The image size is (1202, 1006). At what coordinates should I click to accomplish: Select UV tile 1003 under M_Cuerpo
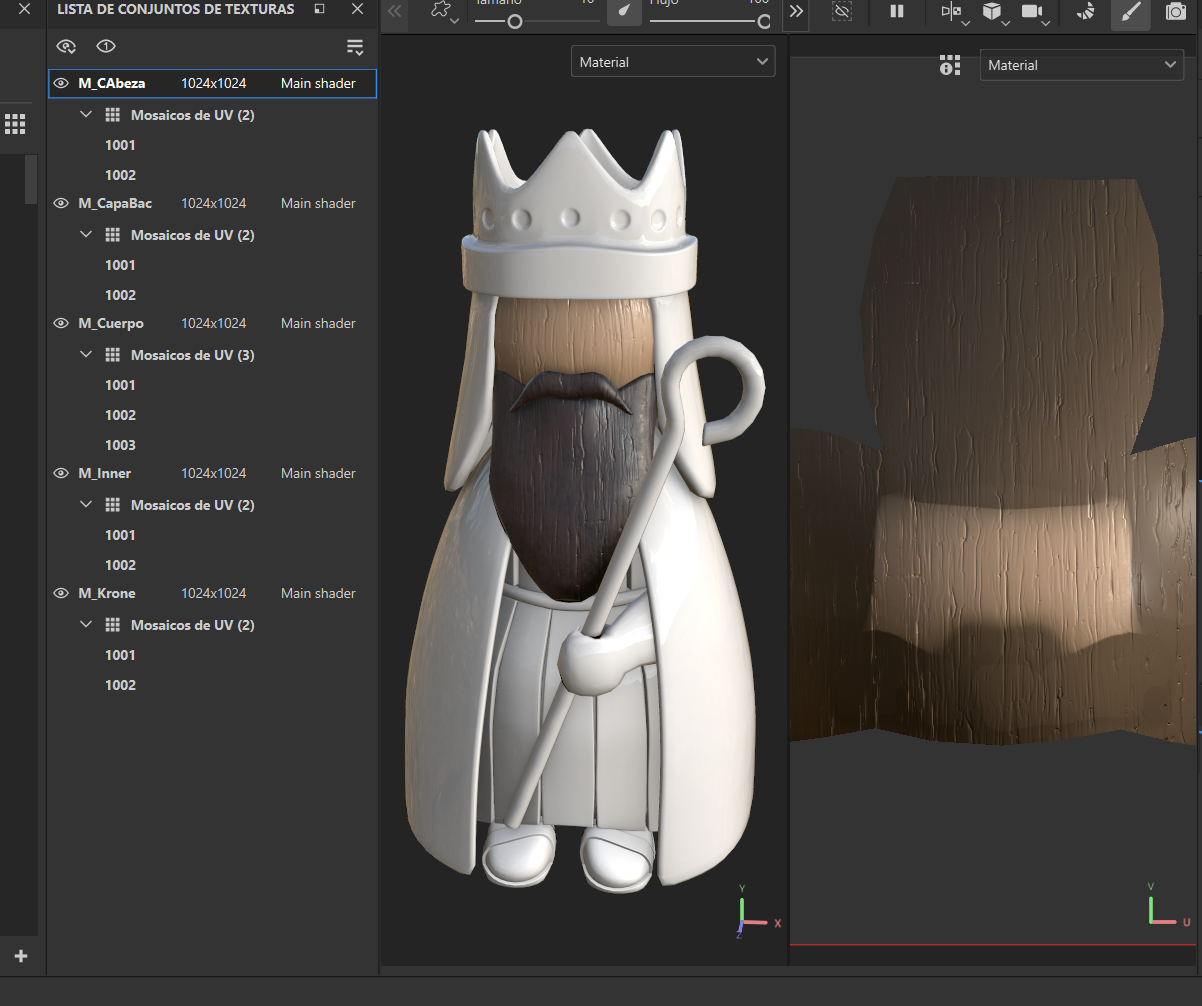(x=120, y=445)
